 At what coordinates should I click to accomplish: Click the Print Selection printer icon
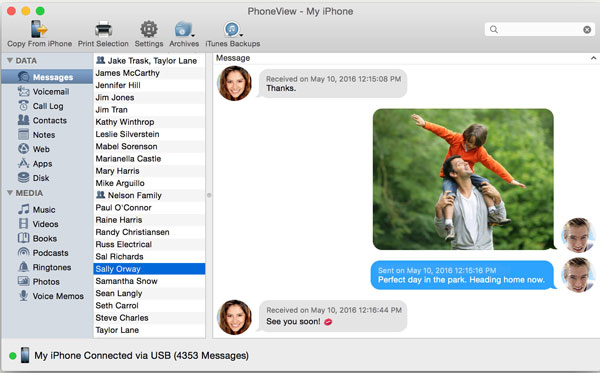pyautogui.click(x=103, y=29)
